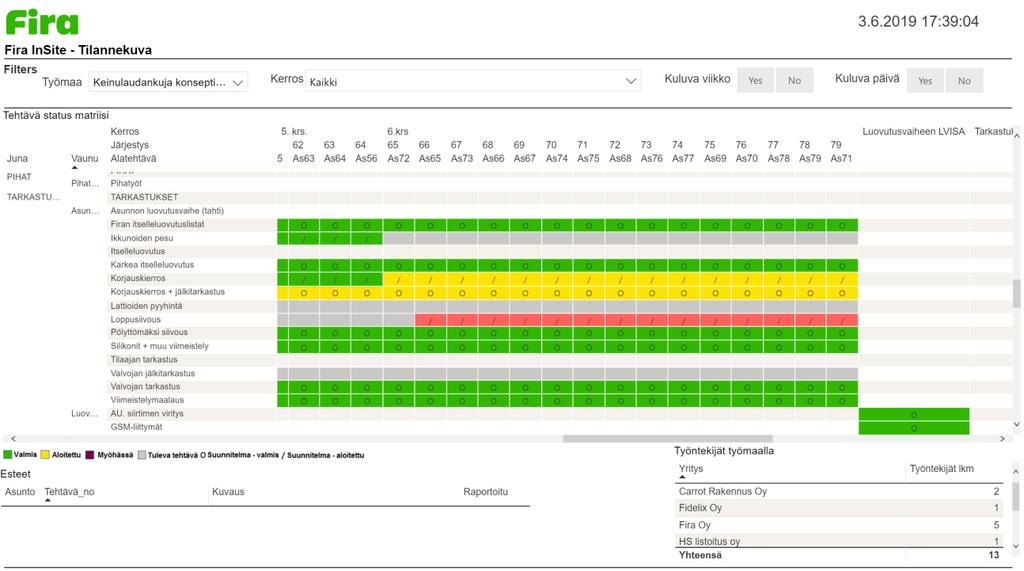Click the workers table scrollbar thumb

(1016, 497)
